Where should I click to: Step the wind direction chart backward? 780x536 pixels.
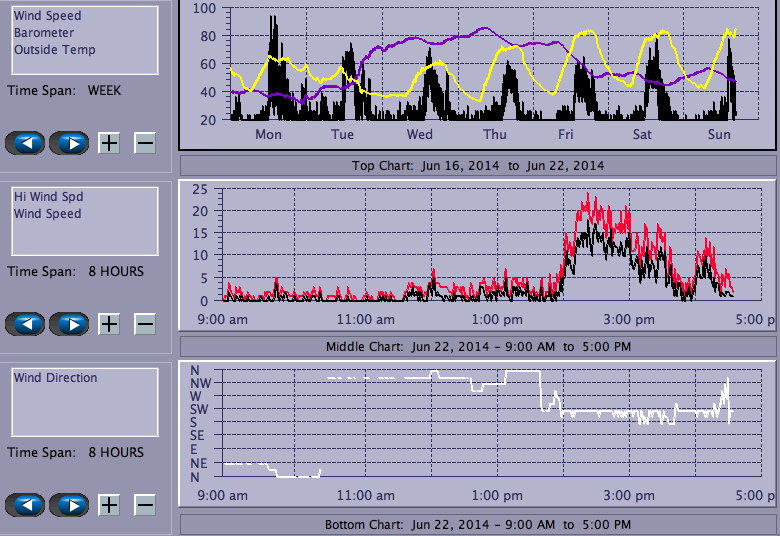pyautogui.click(x=26, y=505)
